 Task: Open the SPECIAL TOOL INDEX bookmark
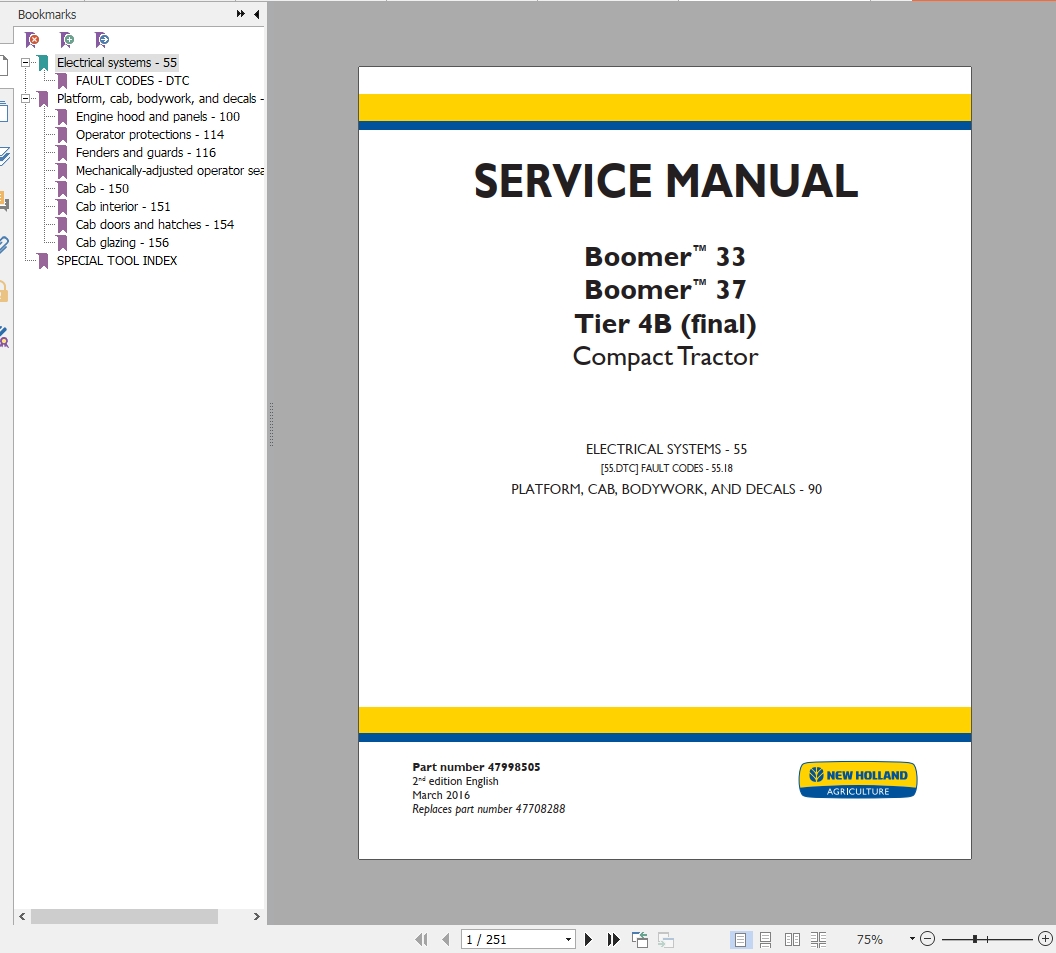click(x=117, y=261)
